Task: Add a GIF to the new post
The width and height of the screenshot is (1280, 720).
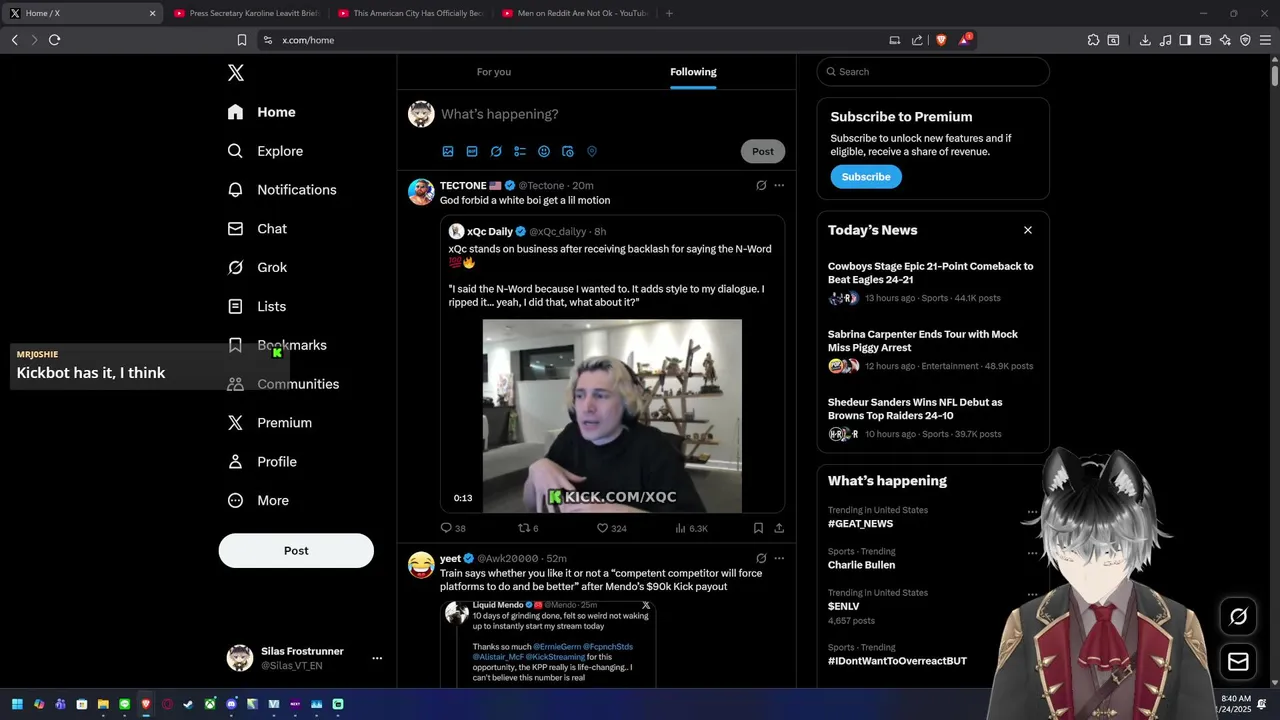Action: [x=472, y=152]
